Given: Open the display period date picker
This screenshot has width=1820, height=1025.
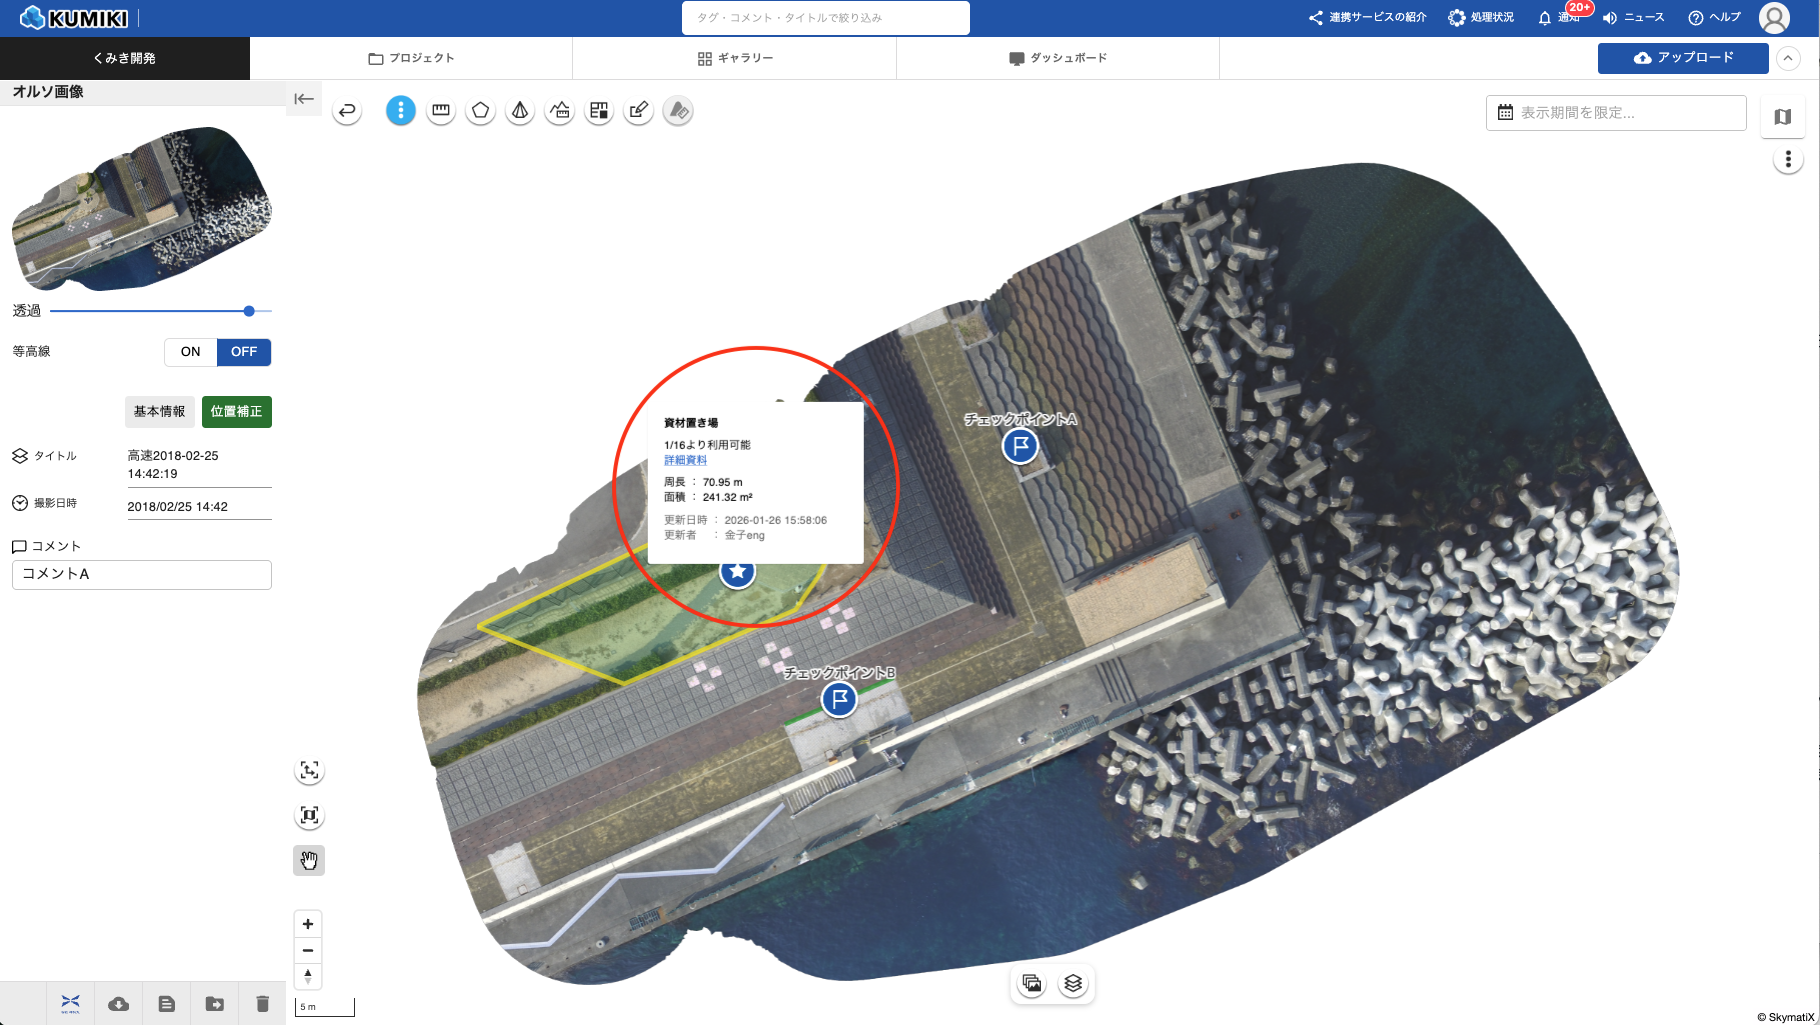Looking at the screenshot, I should tap(1615, 113).
